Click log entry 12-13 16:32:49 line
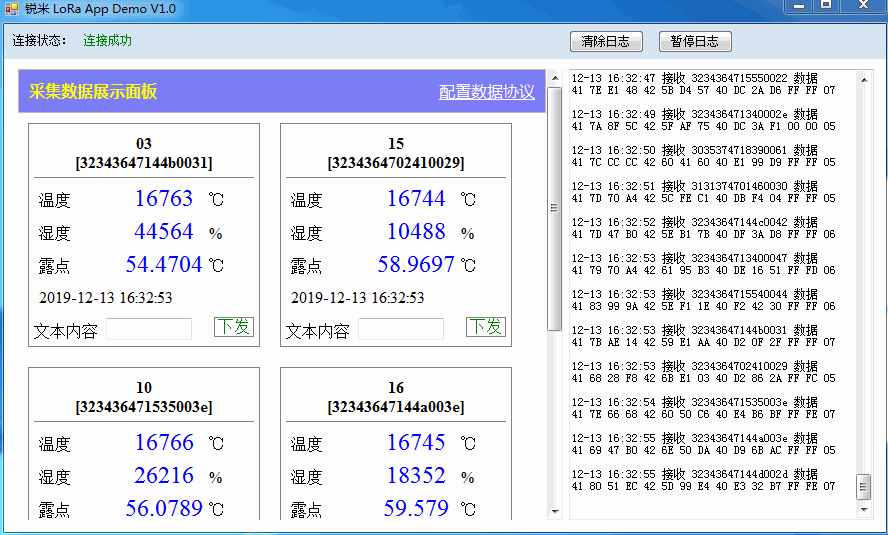 [x=694, y=114]
